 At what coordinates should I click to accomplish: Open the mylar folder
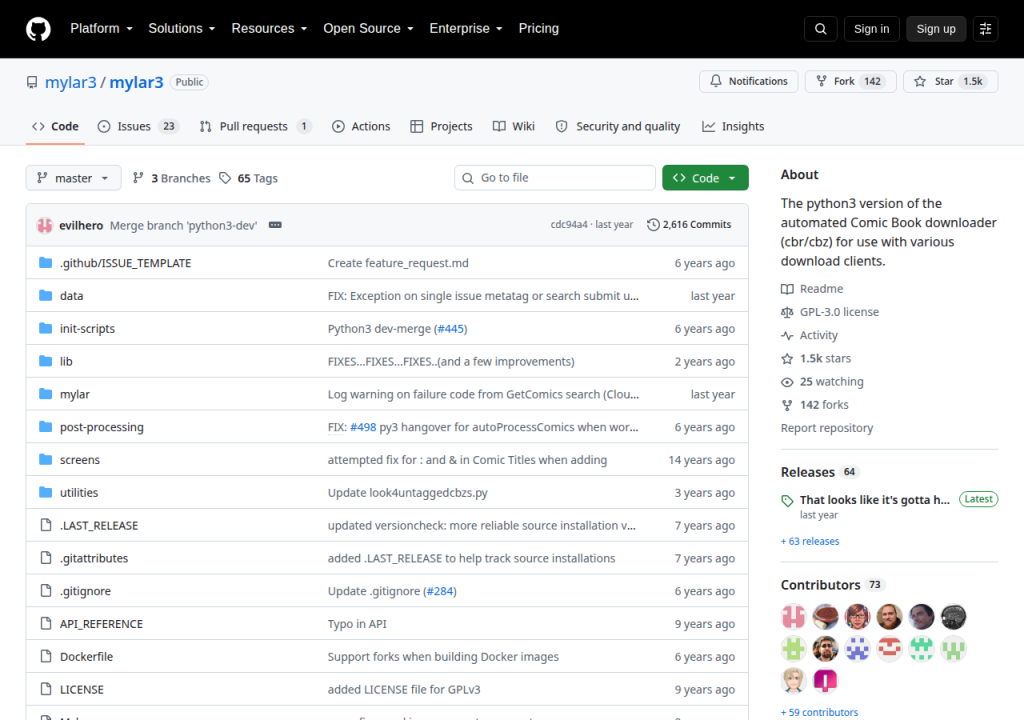point(74,394)
